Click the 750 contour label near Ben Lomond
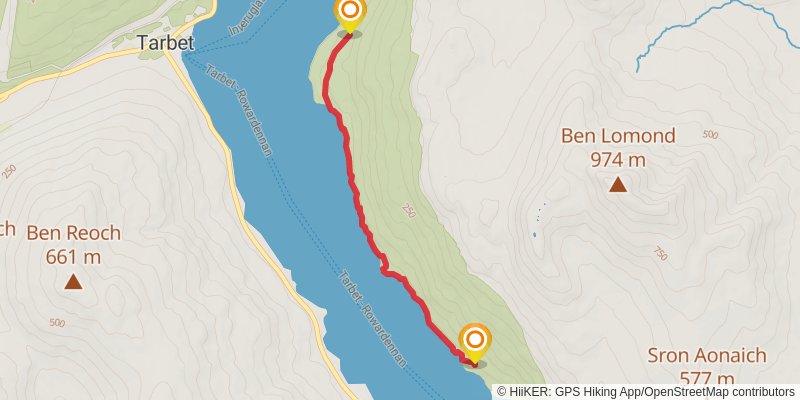 tap(660, 253)
